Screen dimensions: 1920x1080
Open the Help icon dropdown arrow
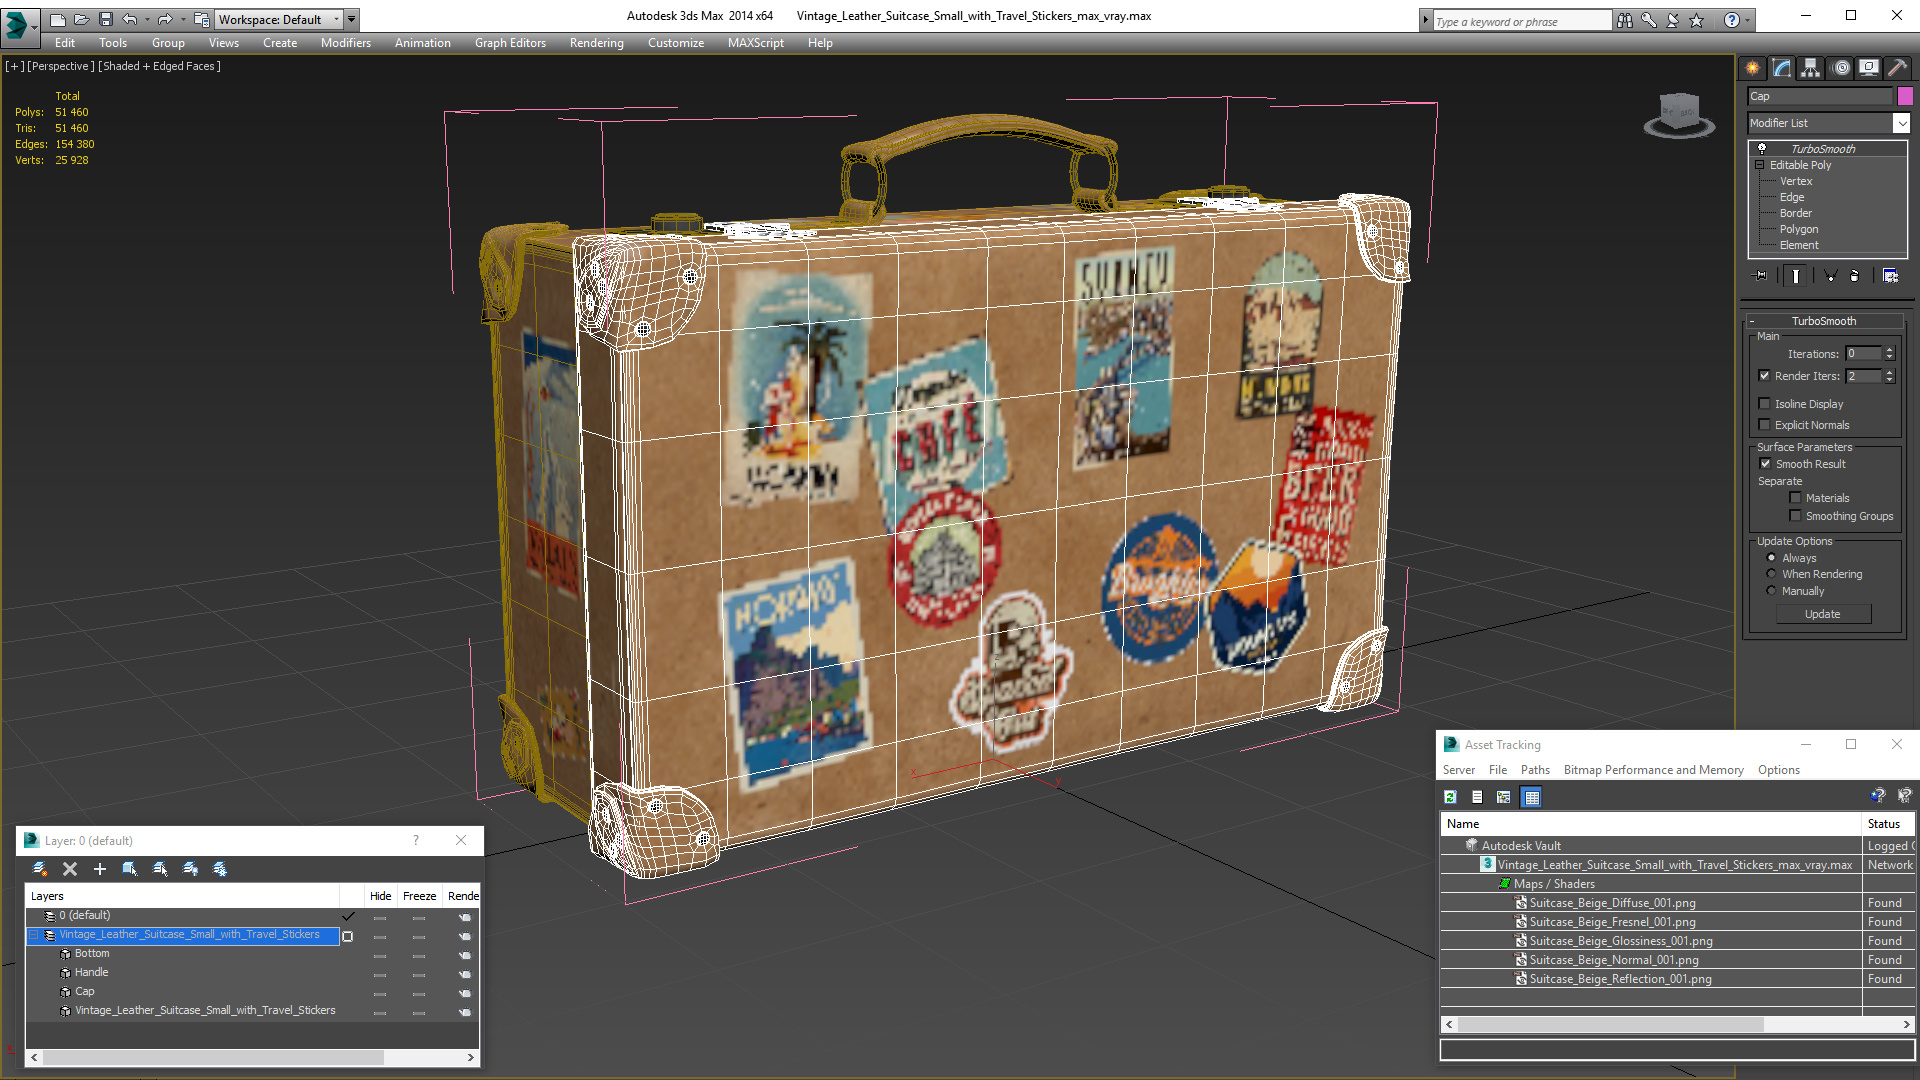(1748, 20)
